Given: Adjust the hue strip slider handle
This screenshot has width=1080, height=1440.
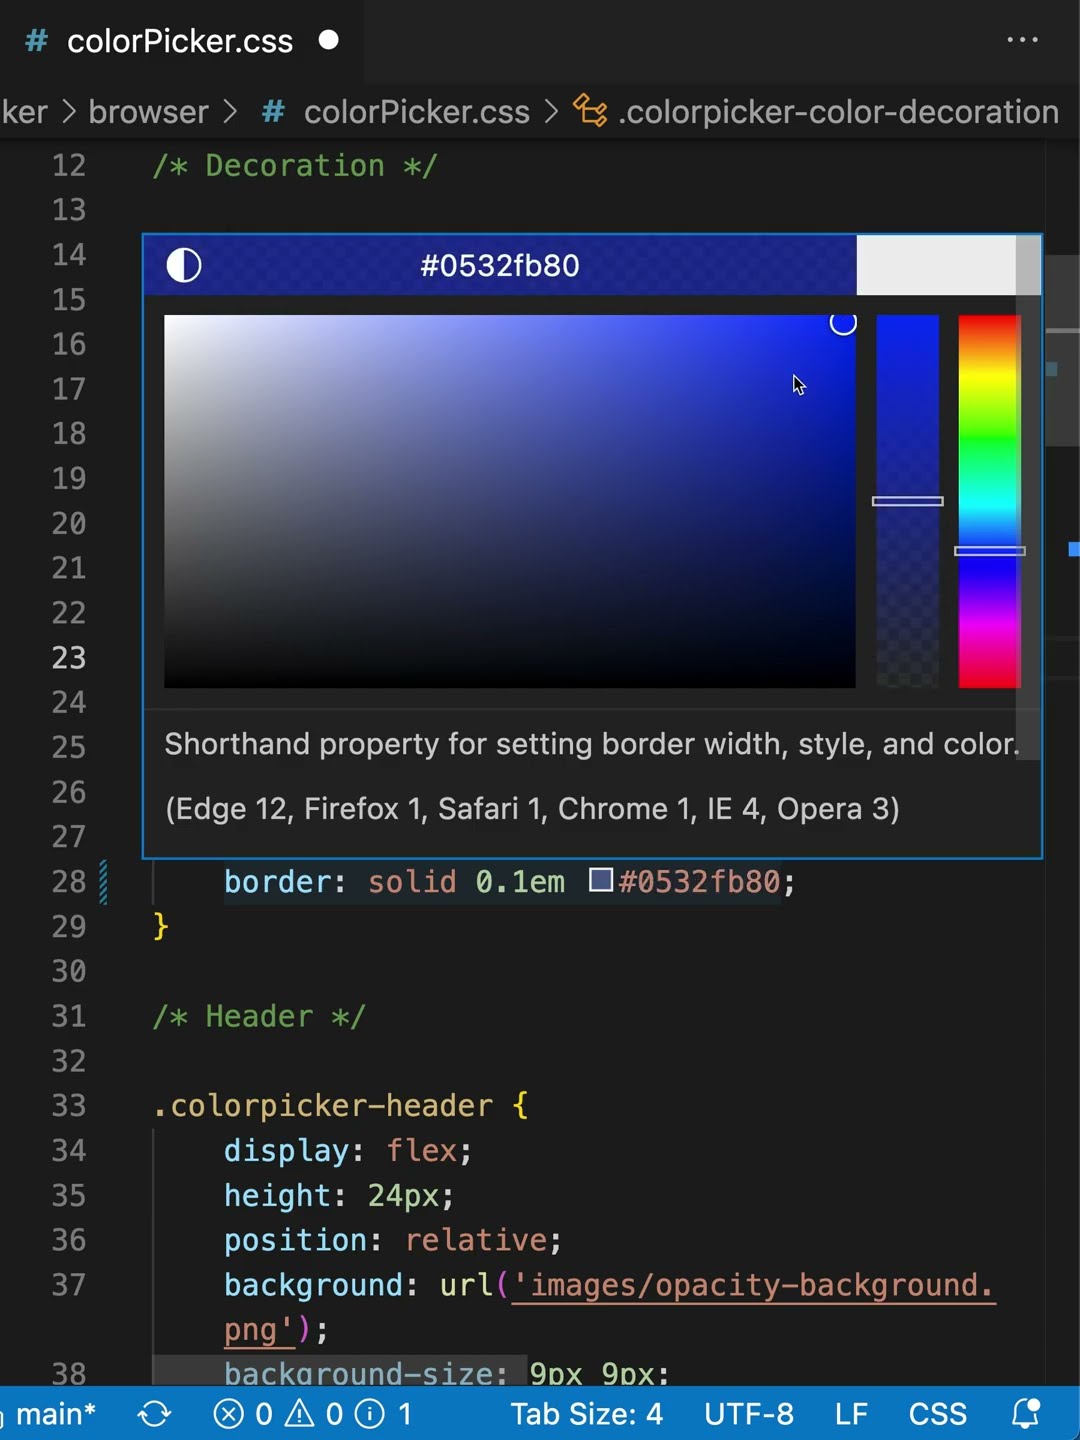Looking at the screenshot, I should pos(990,551).
